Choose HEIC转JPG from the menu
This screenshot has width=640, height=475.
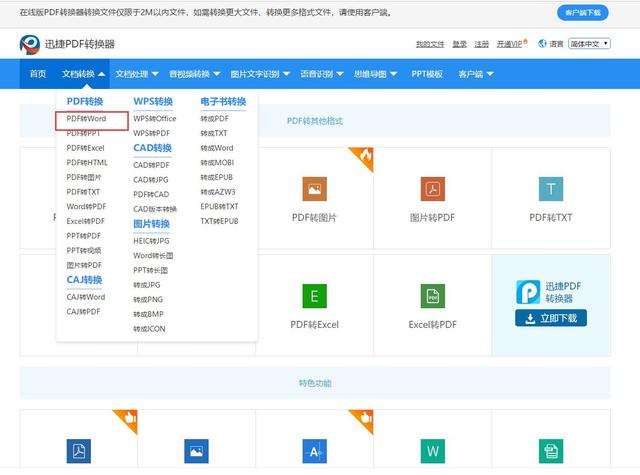pos(151,241)
